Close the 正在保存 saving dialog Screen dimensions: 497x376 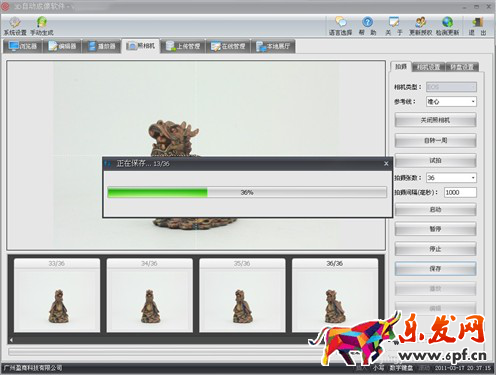click(386, 164)
